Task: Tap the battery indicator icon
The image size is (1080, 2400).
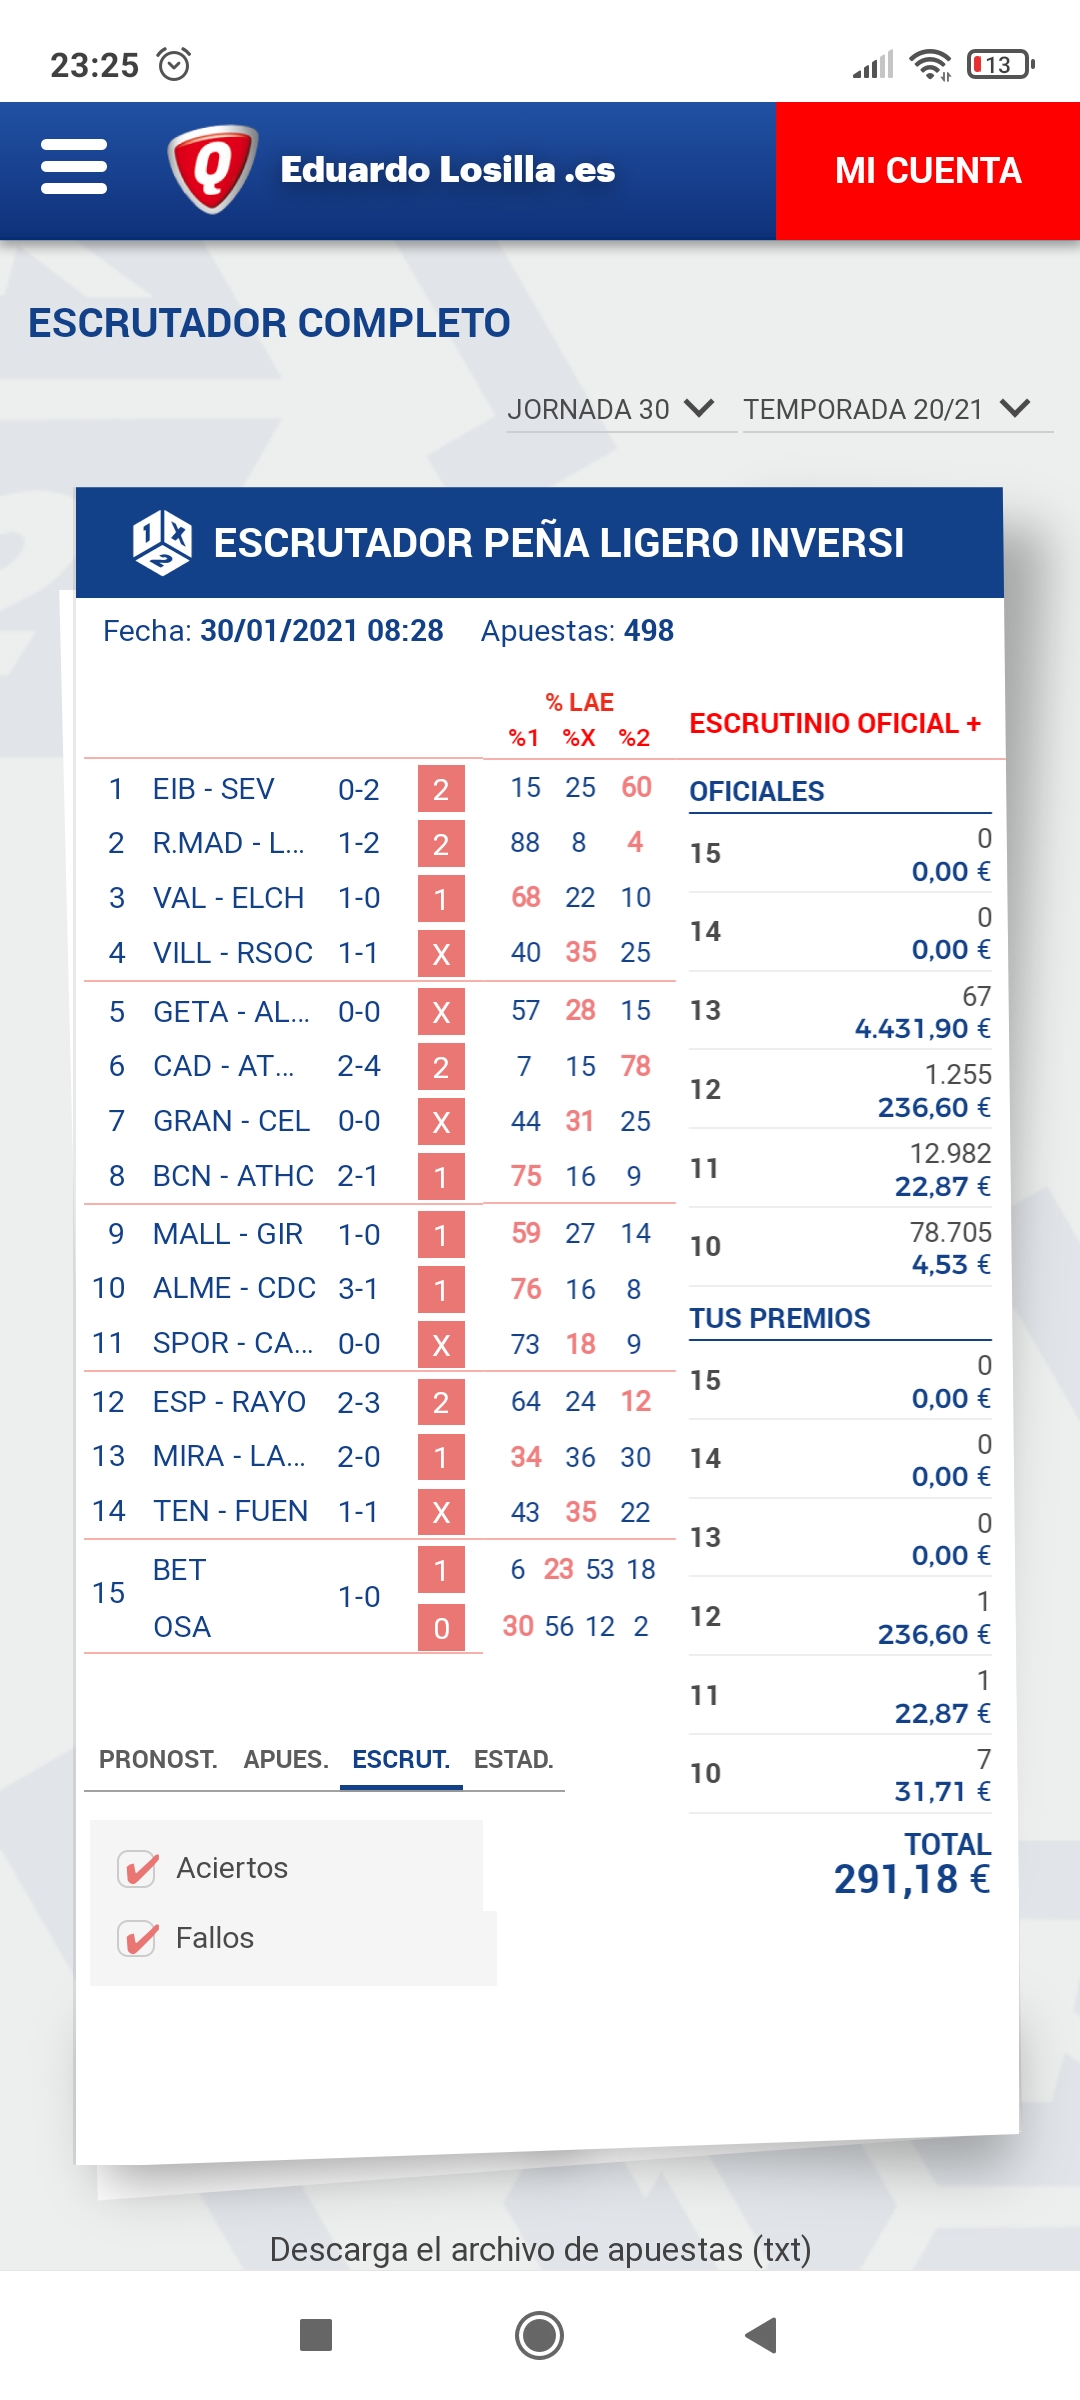Action: (1000, 65)
